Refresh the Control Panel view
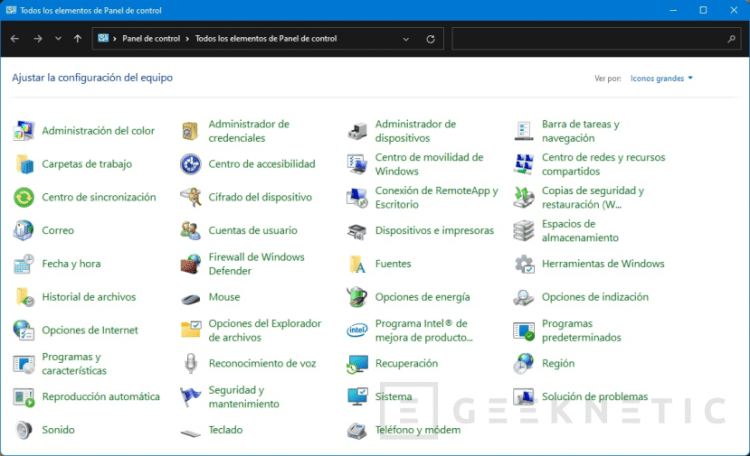The image size is (750, 456). (x=430, y=39)
